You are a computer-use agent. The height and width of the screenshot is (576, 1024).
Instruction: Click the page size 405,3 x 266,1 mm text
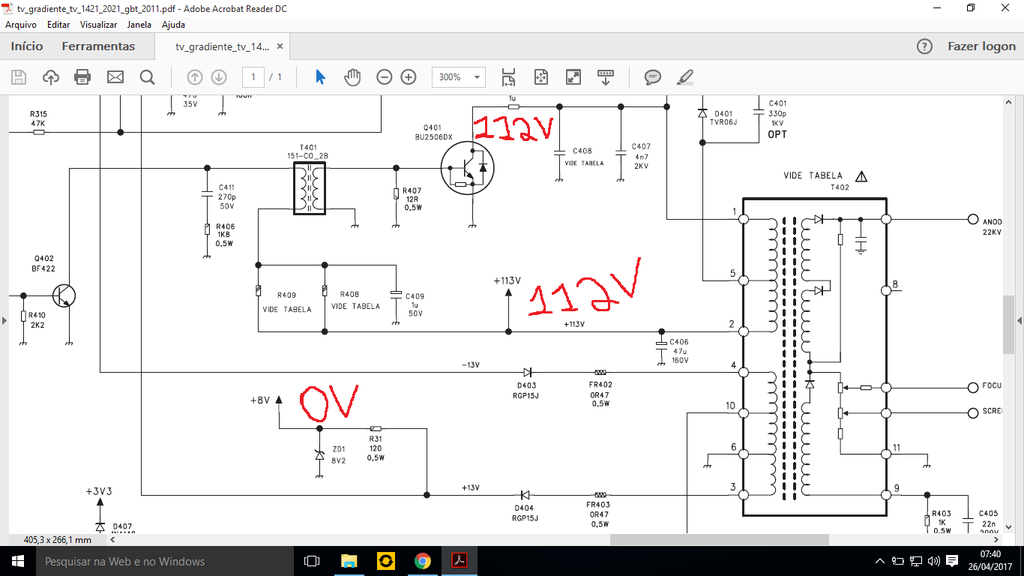pos(57,540)
